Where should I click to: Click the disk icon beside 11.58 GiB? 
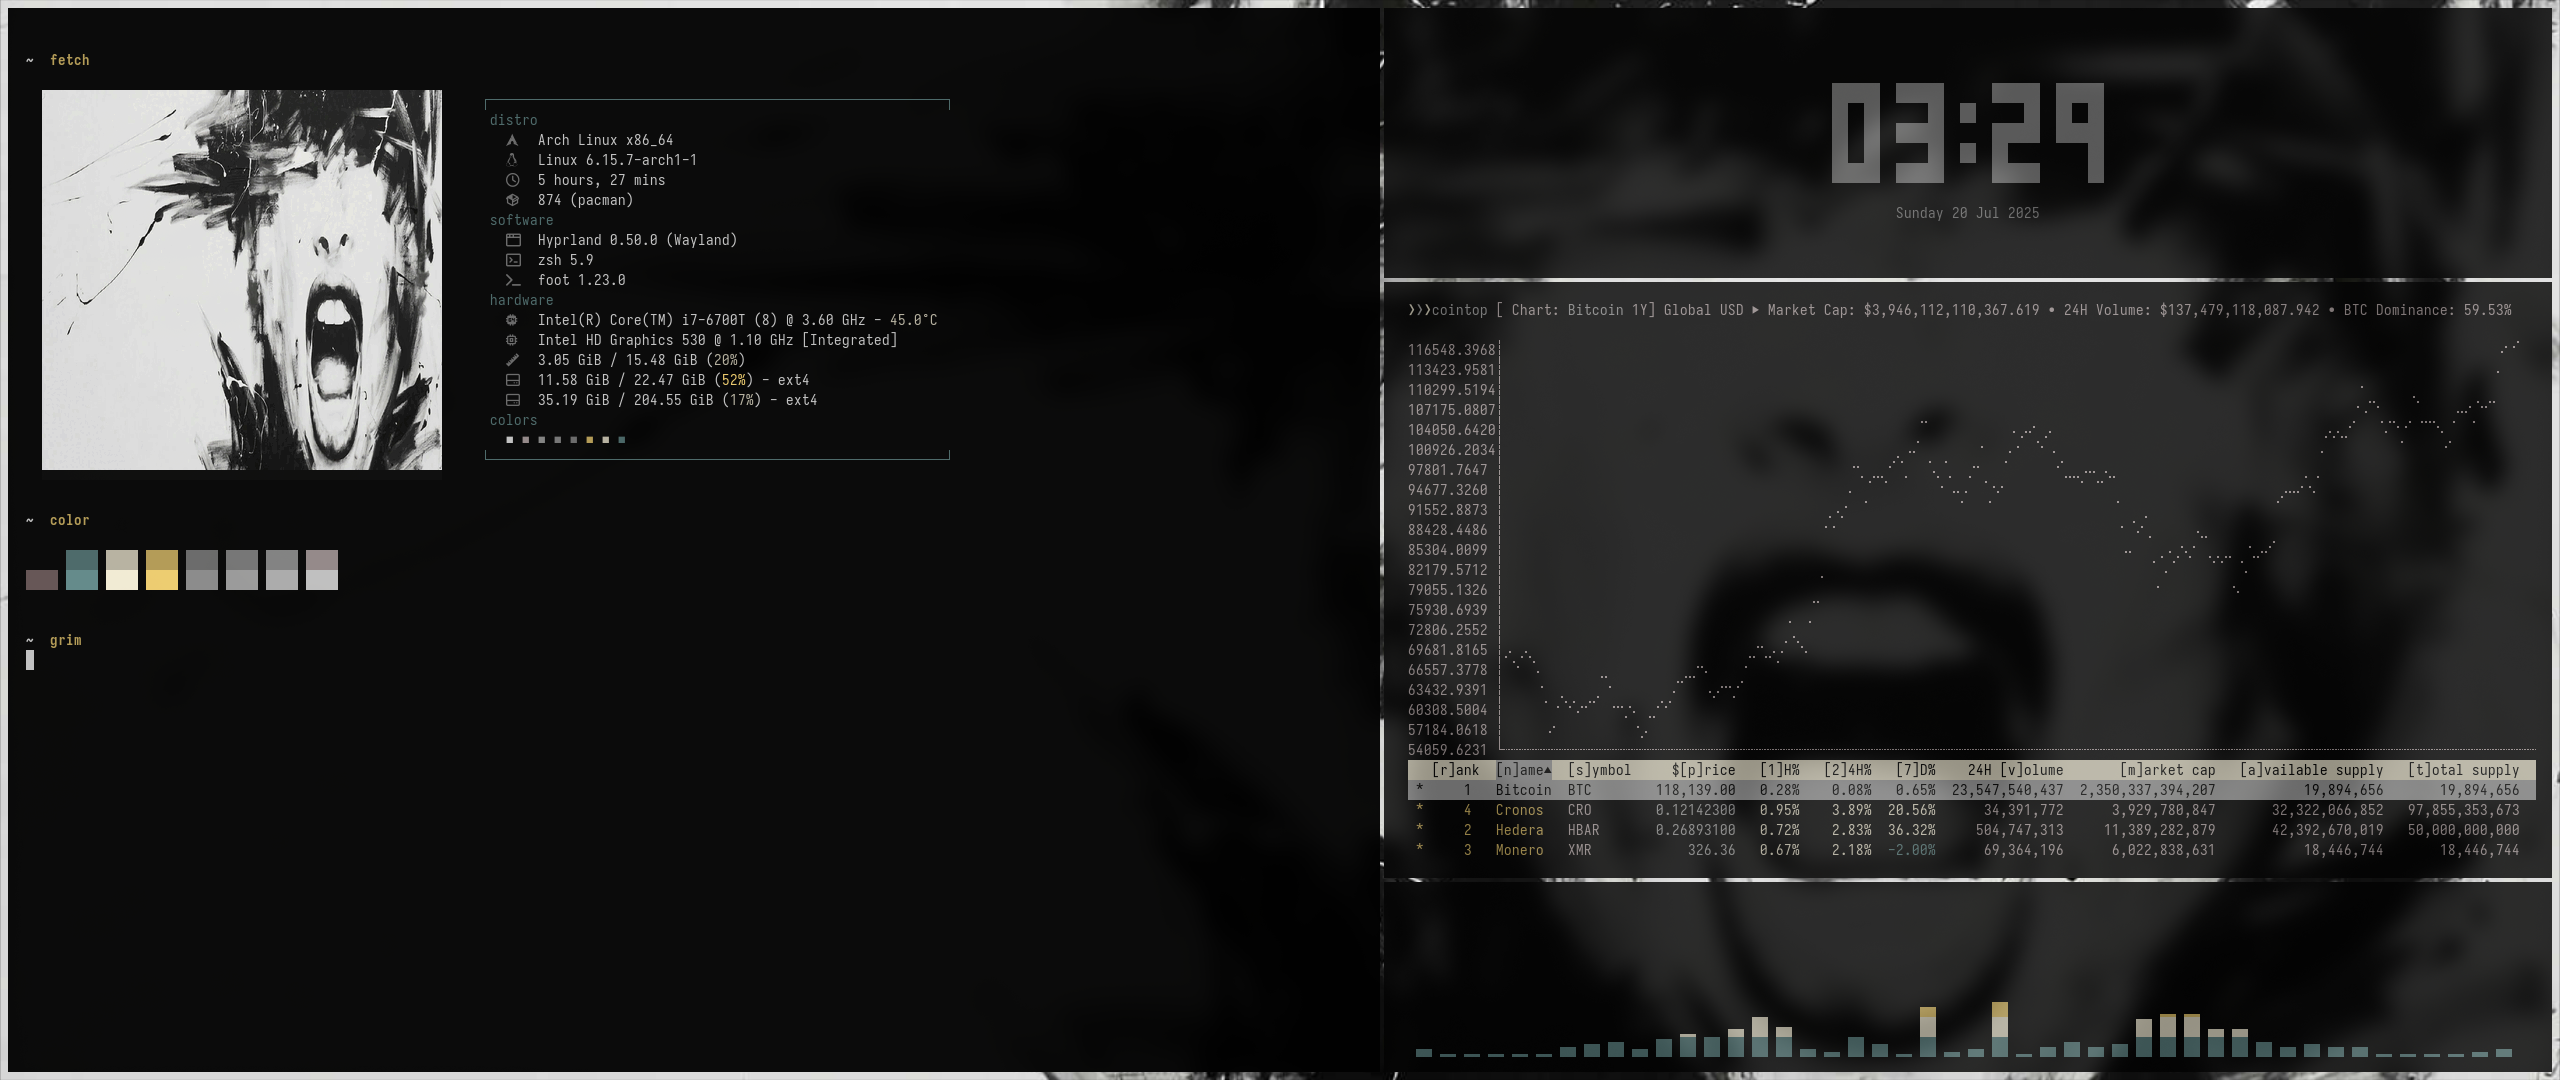[513, 380]
